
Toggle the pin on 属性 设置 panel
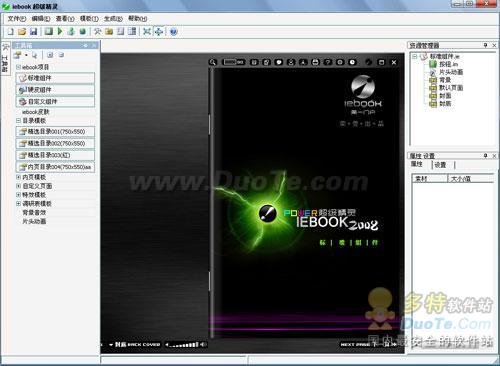[486, 156]
